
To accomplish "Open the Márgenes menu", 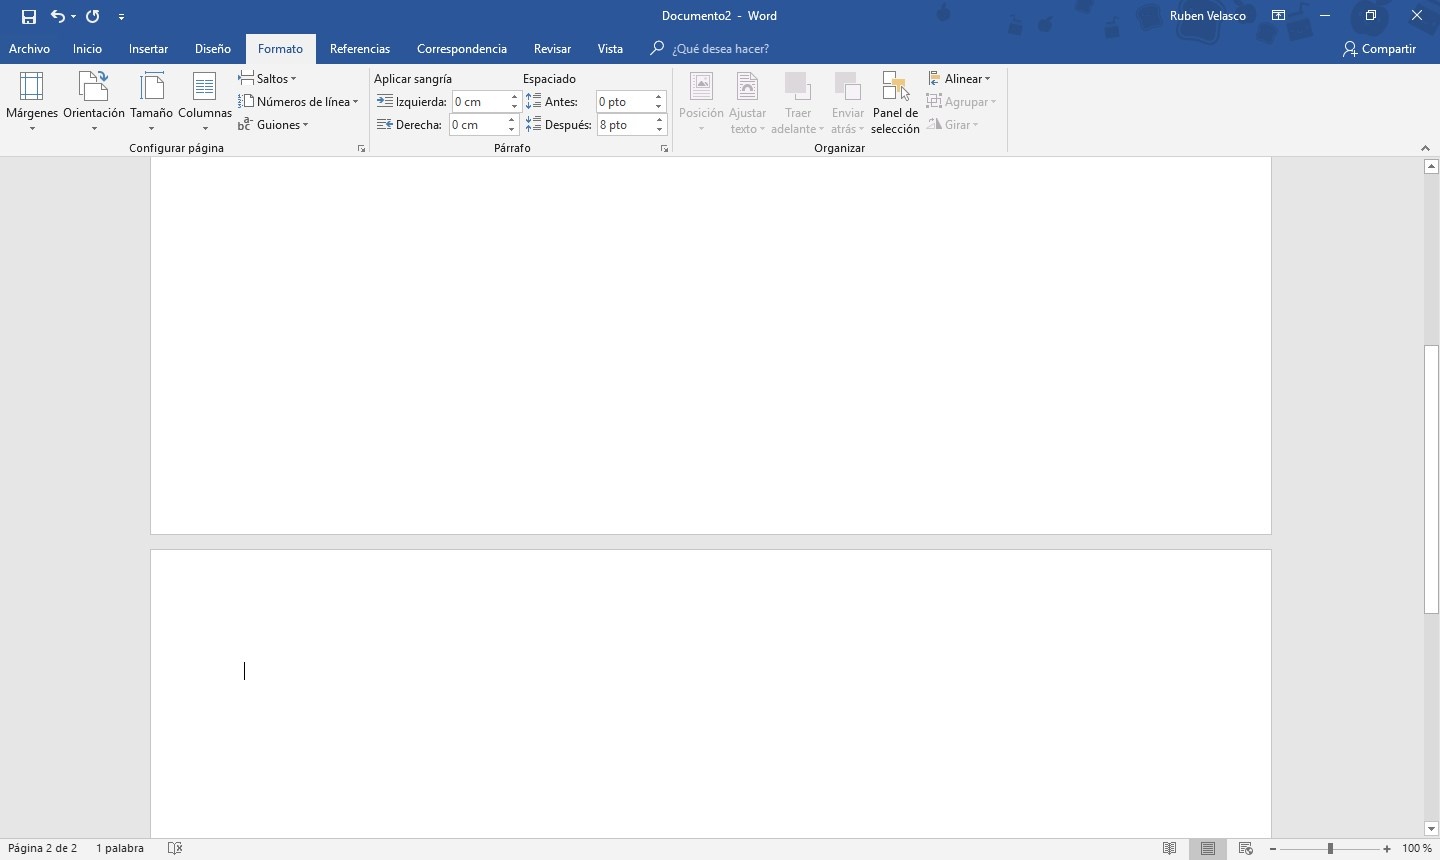I will click(32, 101).
